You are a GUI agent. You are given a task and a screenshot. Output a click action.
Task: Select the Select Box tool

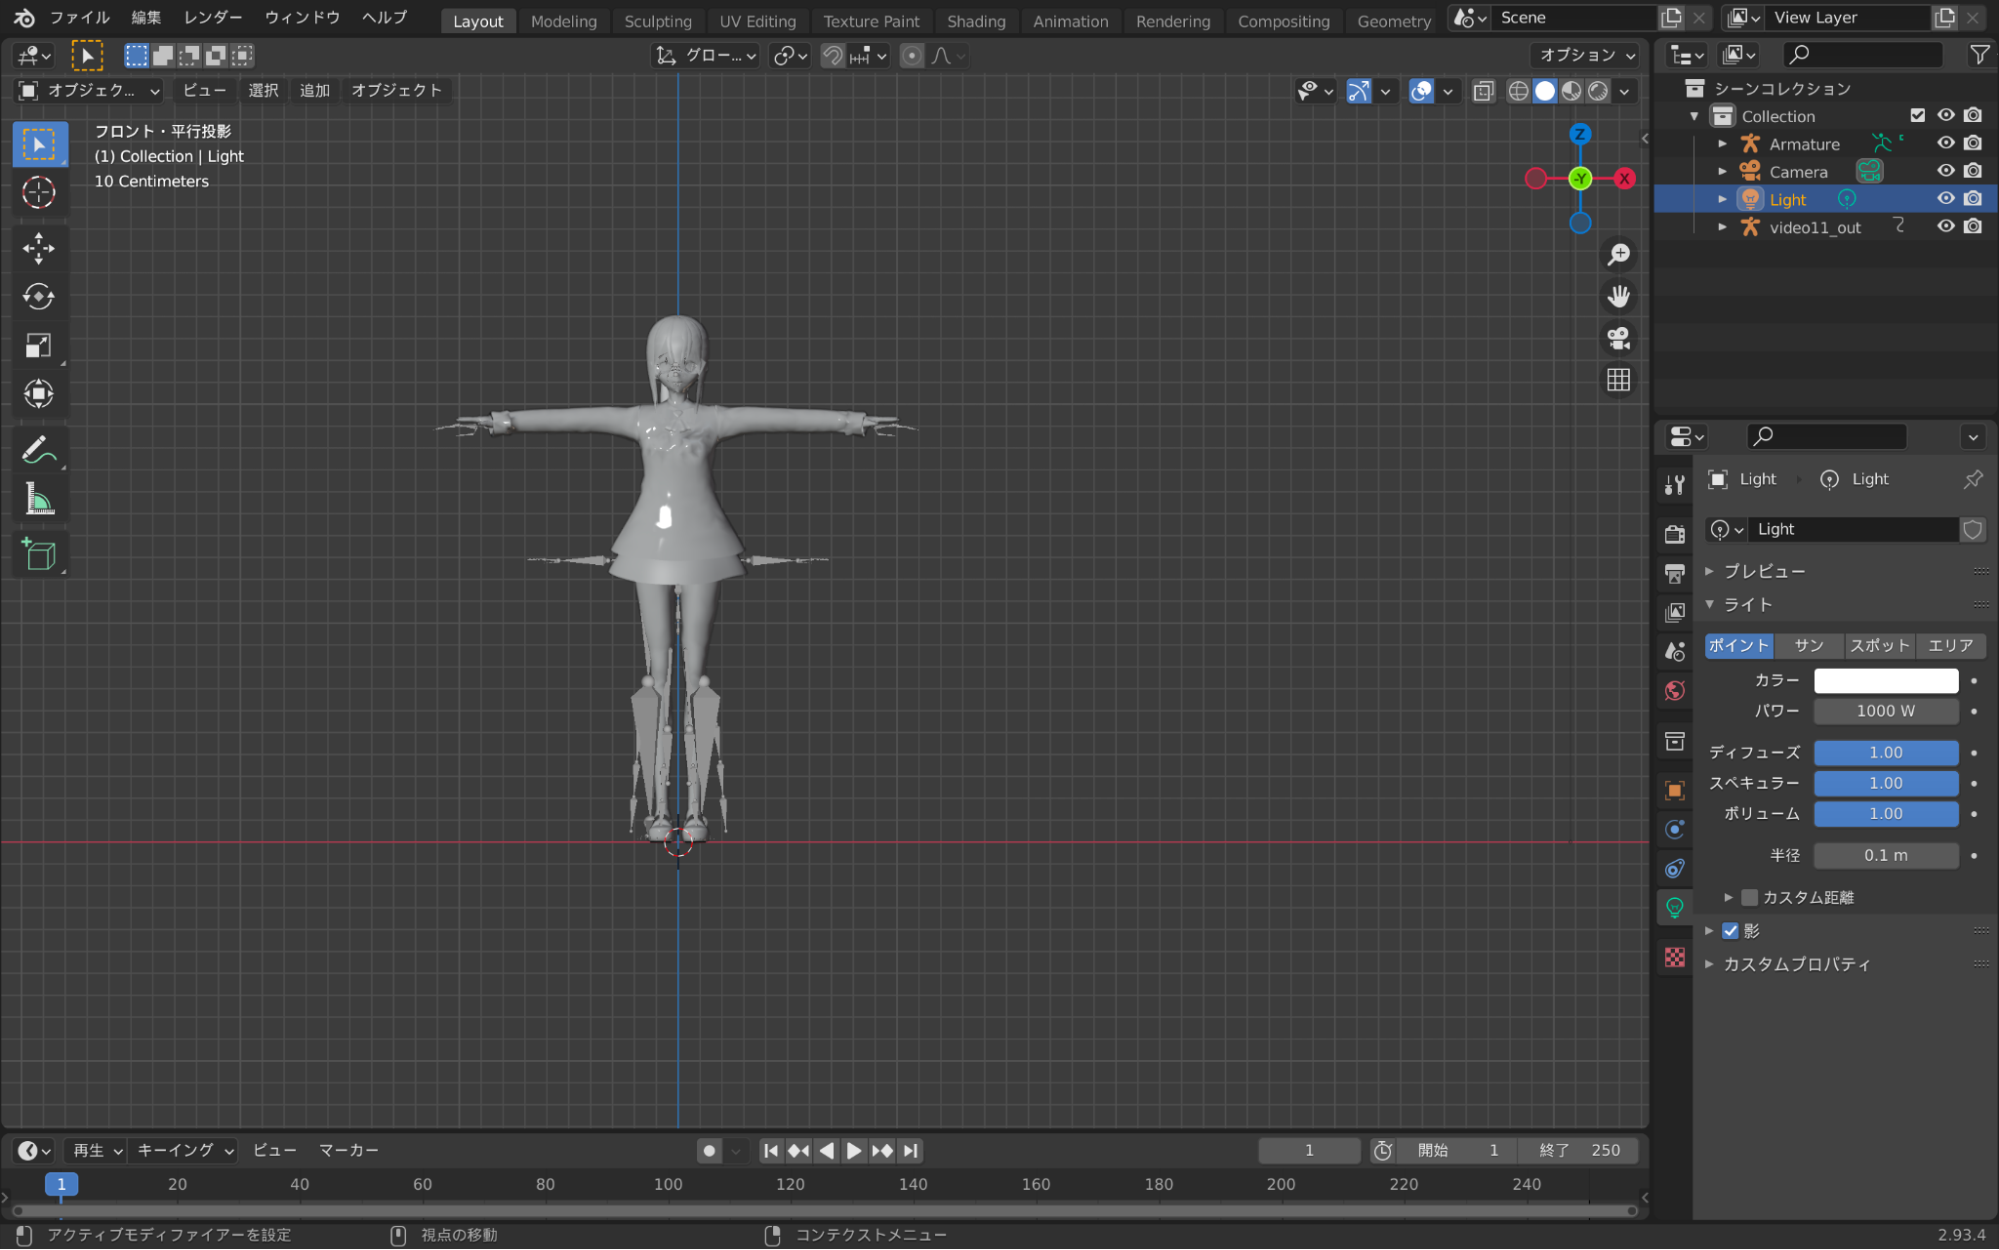[39, 145]
